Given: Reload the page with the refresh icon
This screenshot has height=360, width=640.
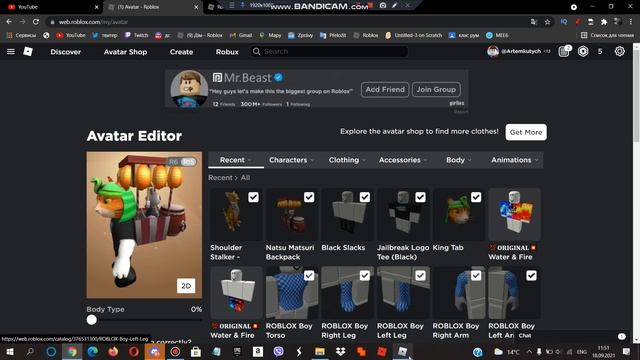Looking at the screenshot, I should click(36, 22).
